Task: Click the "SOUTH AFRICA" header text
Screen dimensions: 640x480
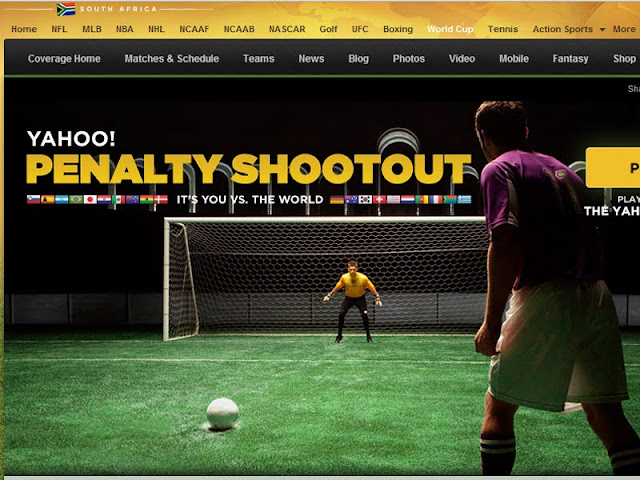Action: [x=118, y=9]
